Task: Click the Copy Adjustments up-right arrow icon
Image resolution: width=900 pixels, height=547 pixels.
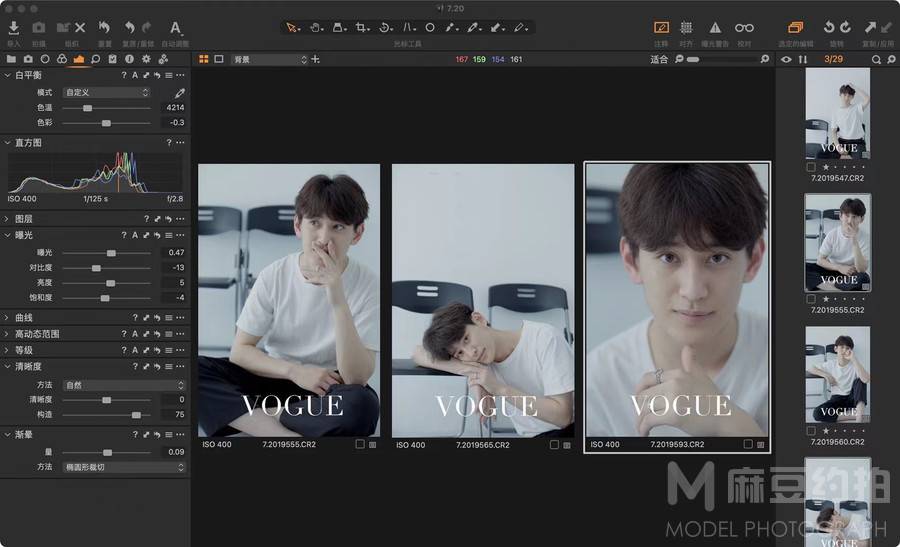Action: click(871, 27)
